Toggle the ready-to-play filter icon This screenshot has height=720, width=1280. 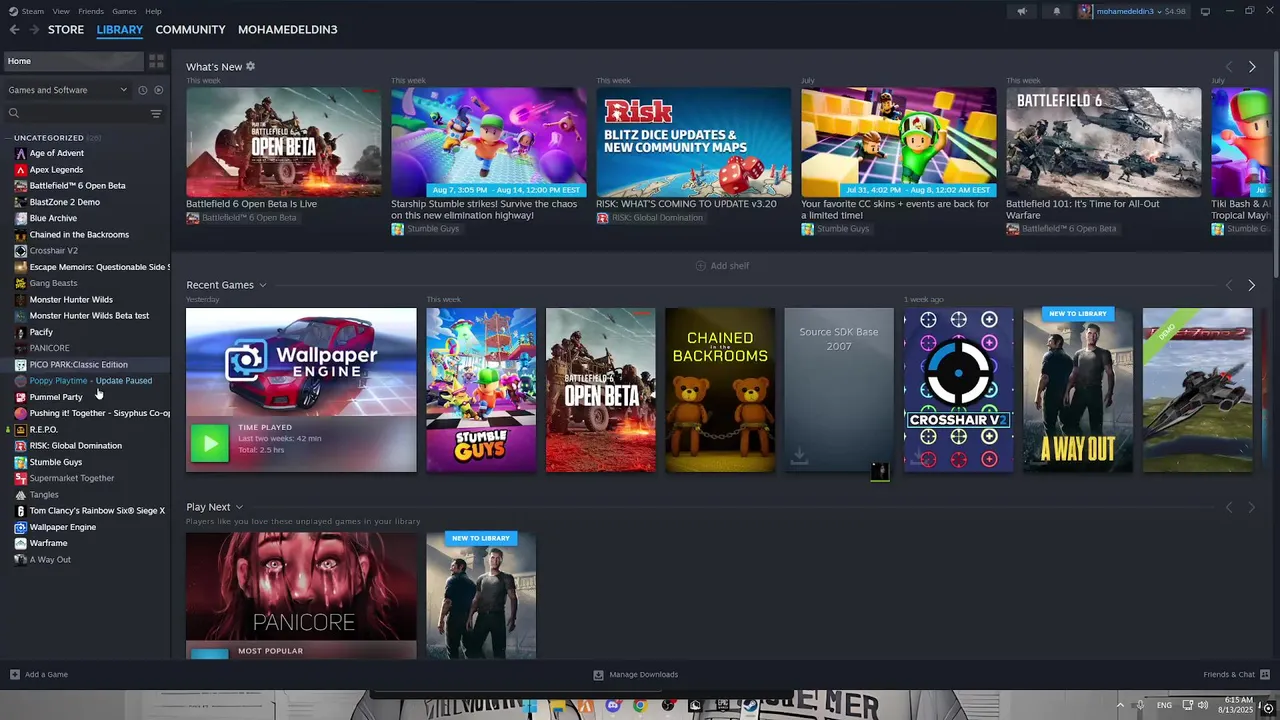[158, 90]
